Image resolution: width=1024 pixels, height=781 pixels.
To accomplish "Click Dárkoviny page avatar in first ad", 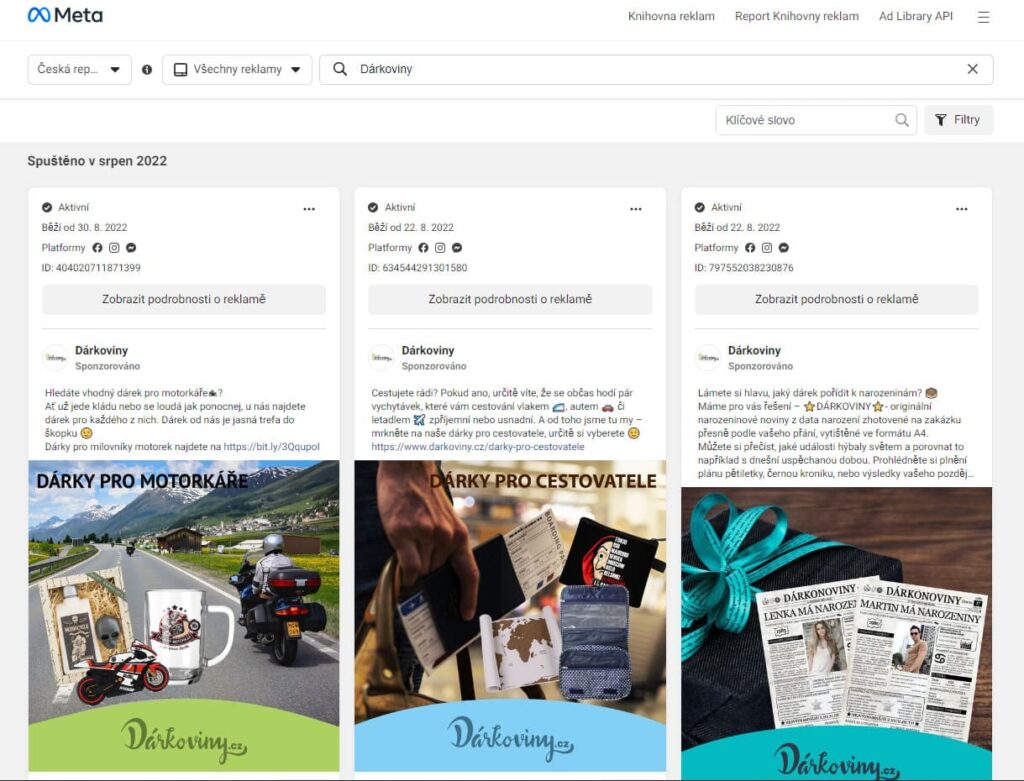I will coord(57,358).
